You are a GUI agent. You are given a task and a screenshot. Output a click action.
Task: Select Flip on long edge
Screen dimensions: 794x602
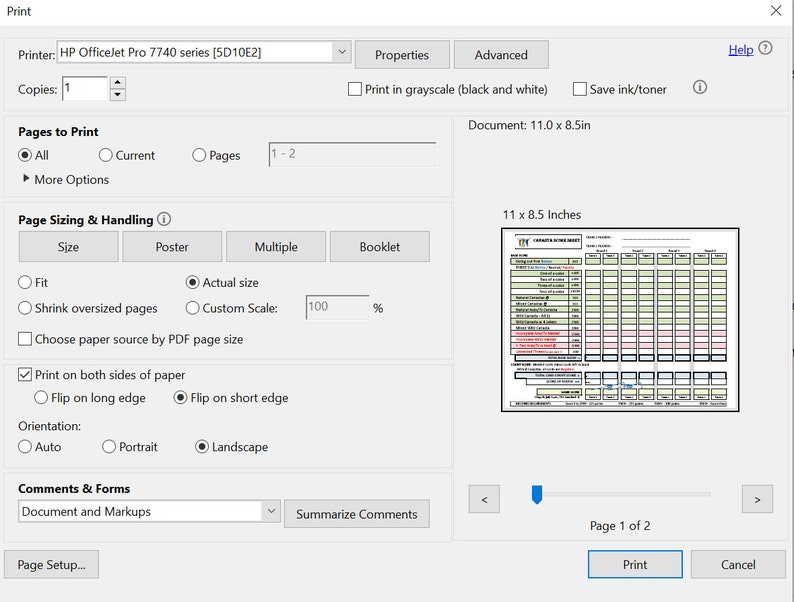[x=41, y=397]
